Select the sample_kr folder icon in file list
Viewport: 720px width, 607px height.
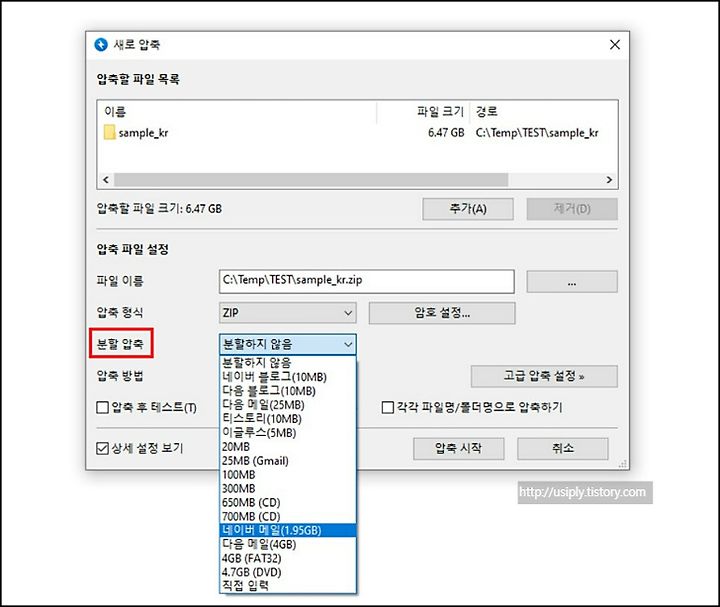point(109,132)
